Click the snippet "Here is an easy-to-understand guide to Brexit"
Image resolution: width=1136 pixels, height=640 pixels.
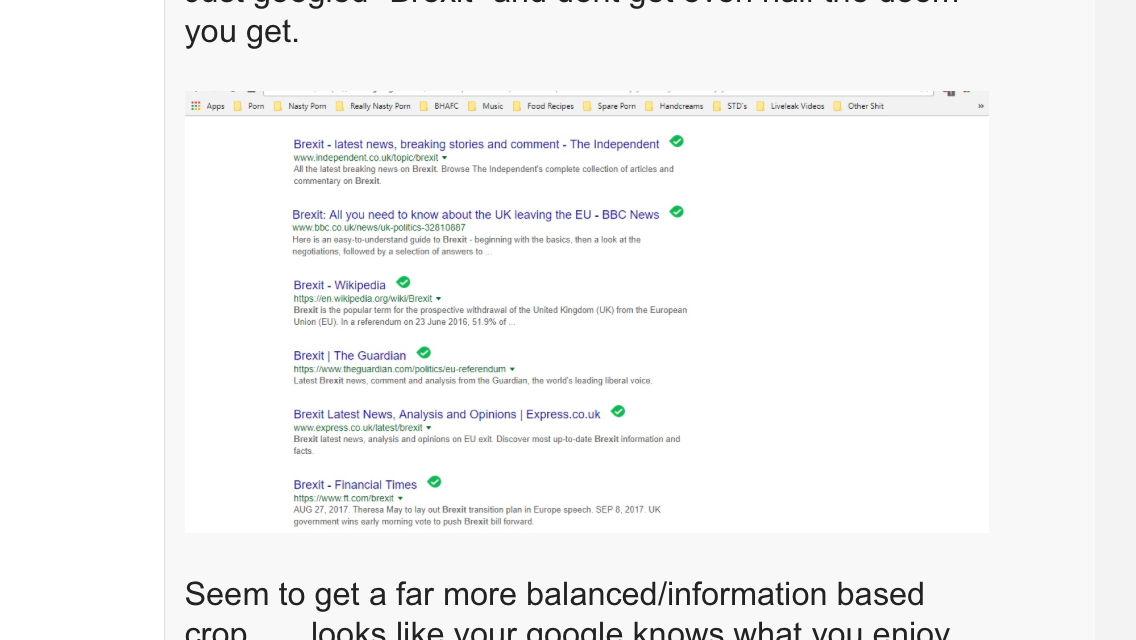click(380, 240)
